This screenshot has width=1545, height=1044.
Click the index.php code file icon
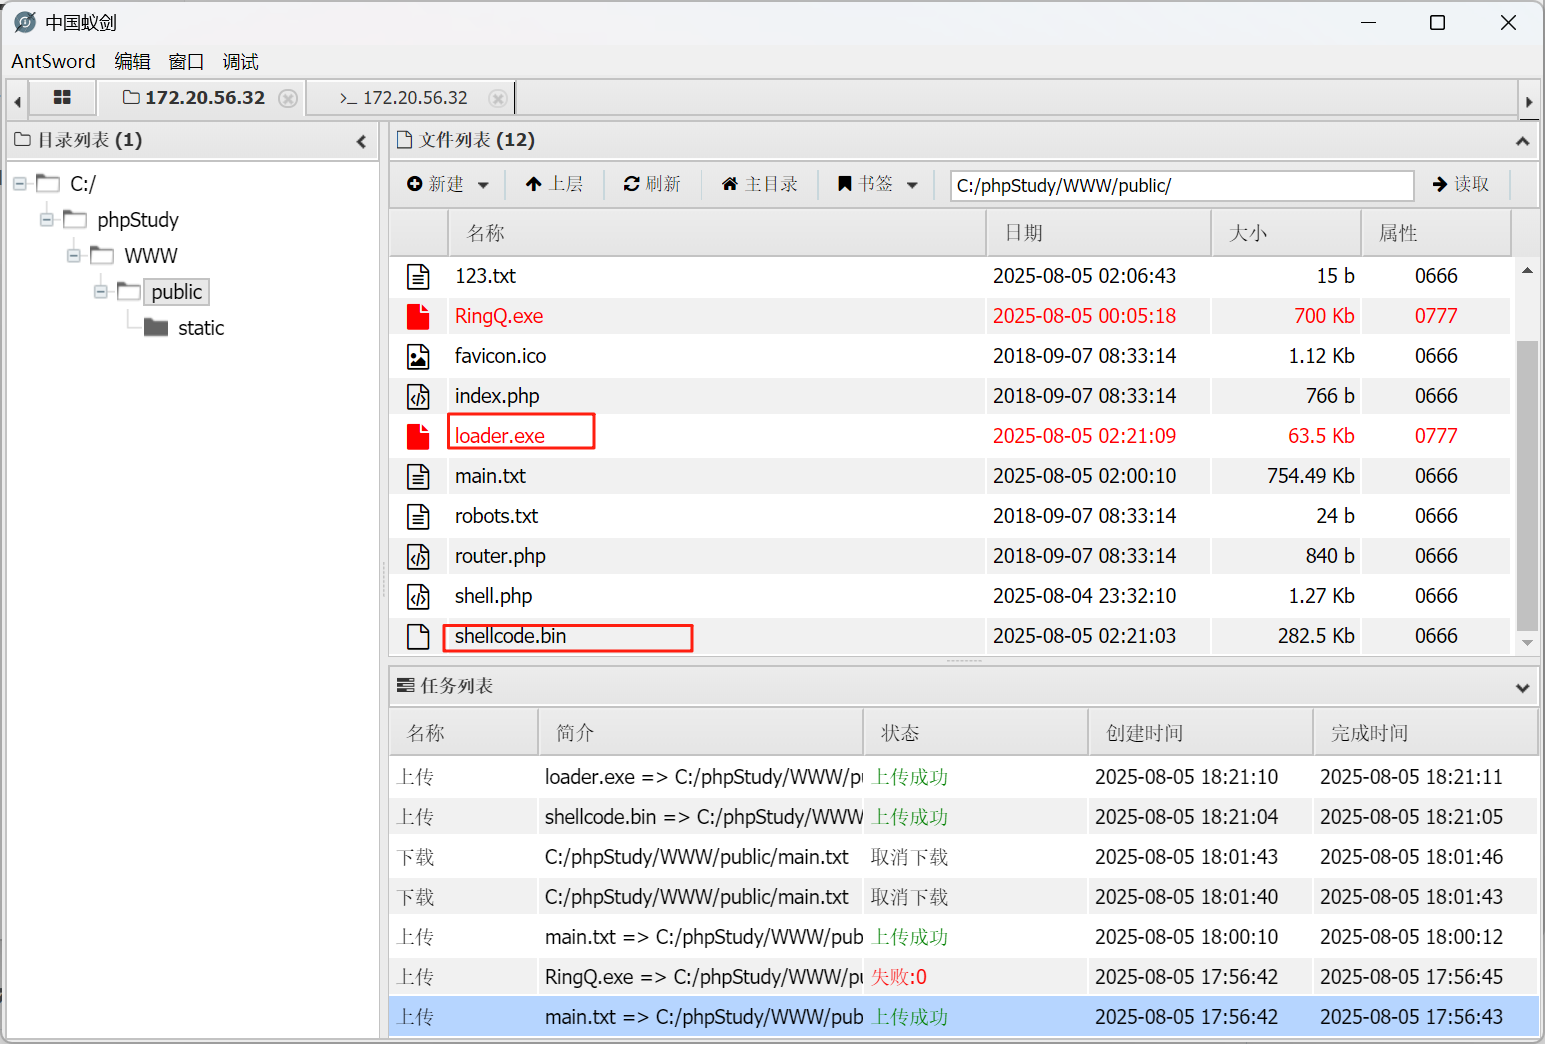(418, 396)
